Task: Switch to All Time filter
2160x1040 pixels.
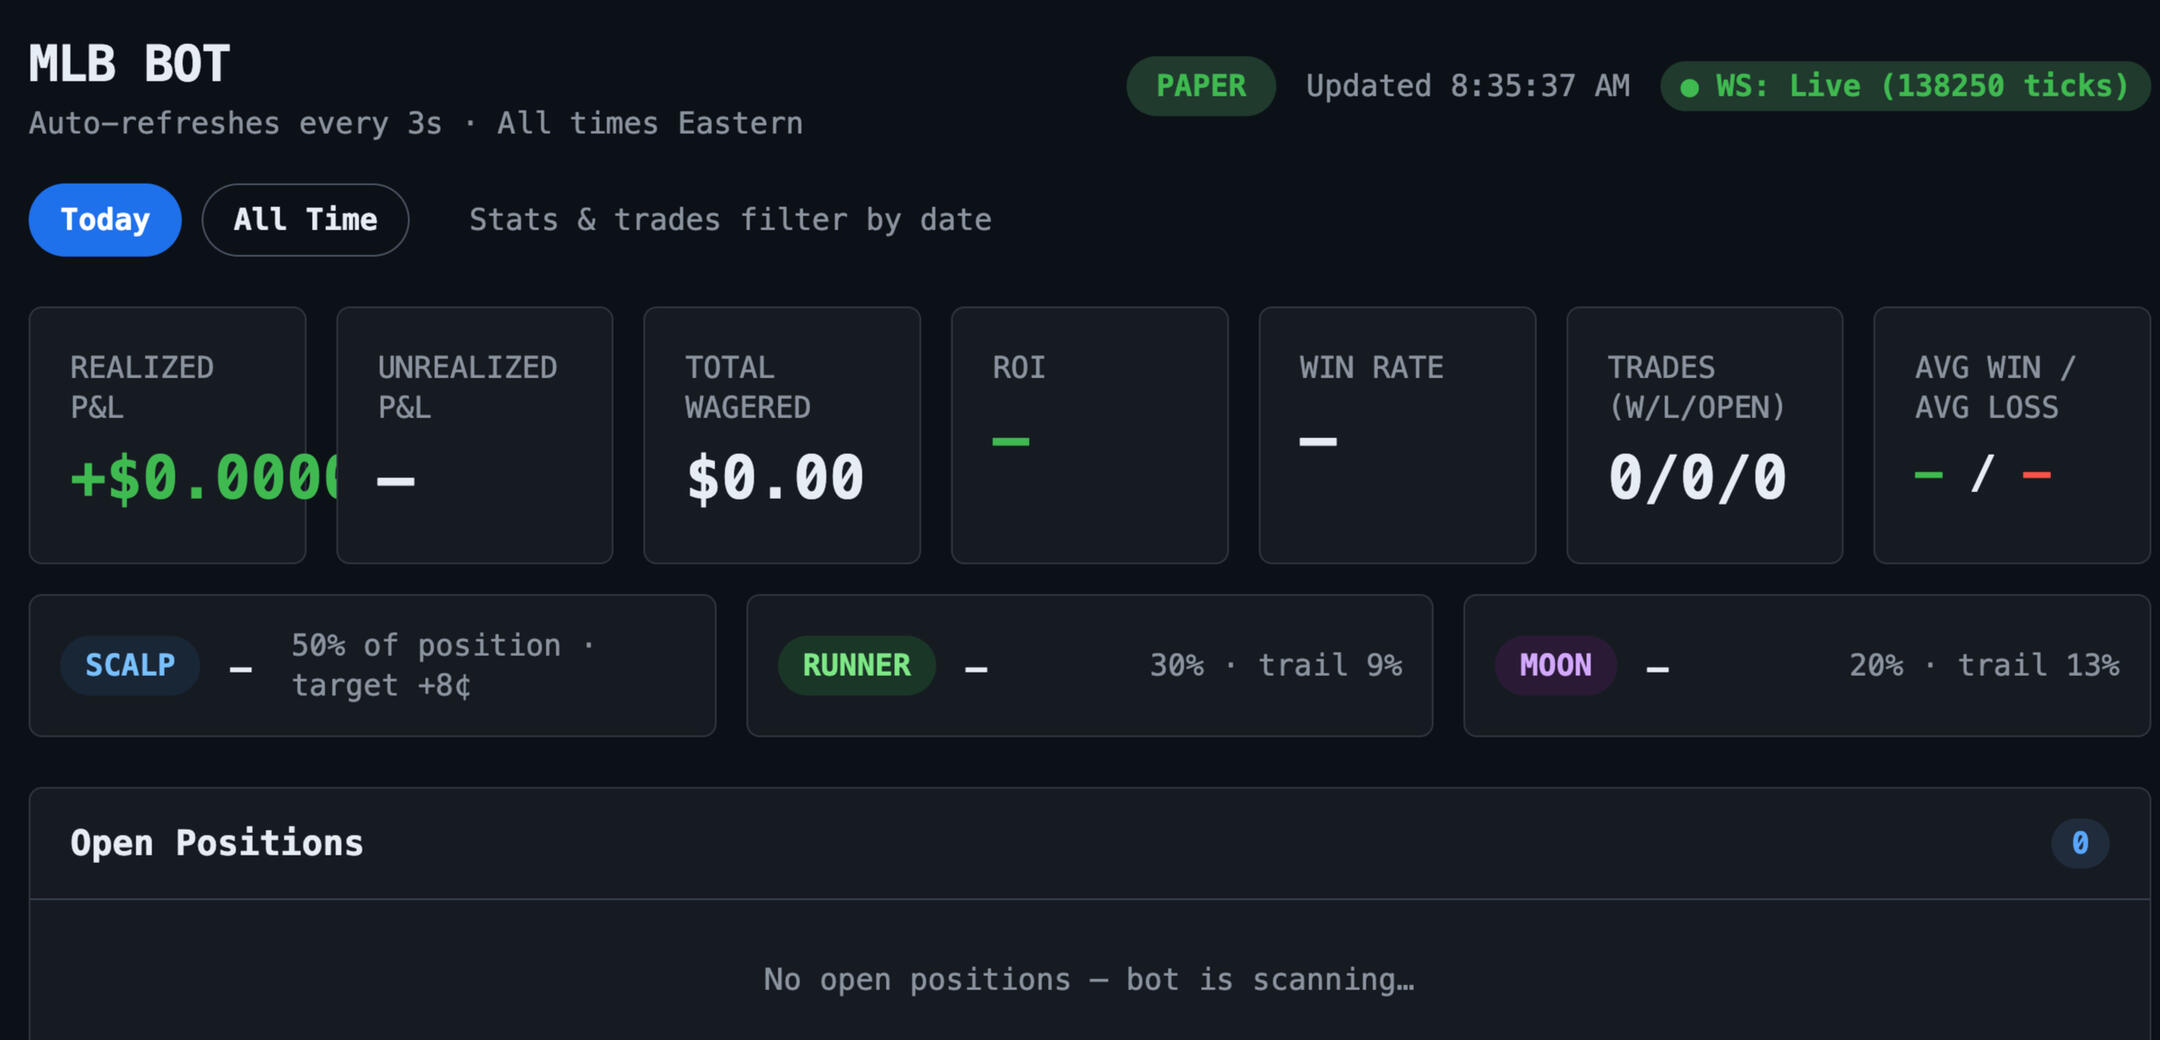Action: [305, 220]
